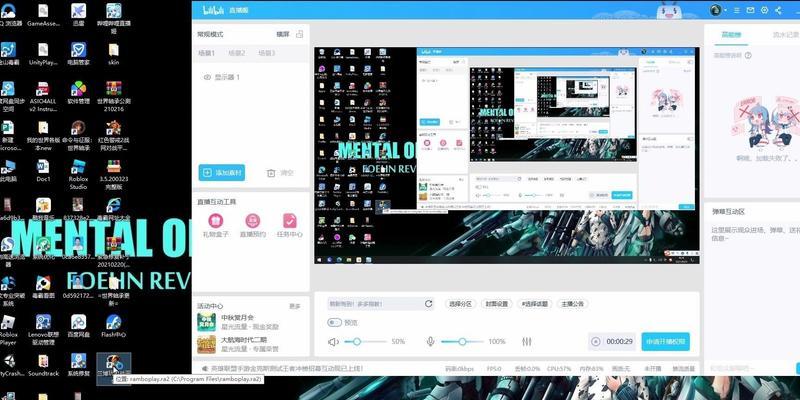Open the 迅雷 desktop shortcut

78,14
